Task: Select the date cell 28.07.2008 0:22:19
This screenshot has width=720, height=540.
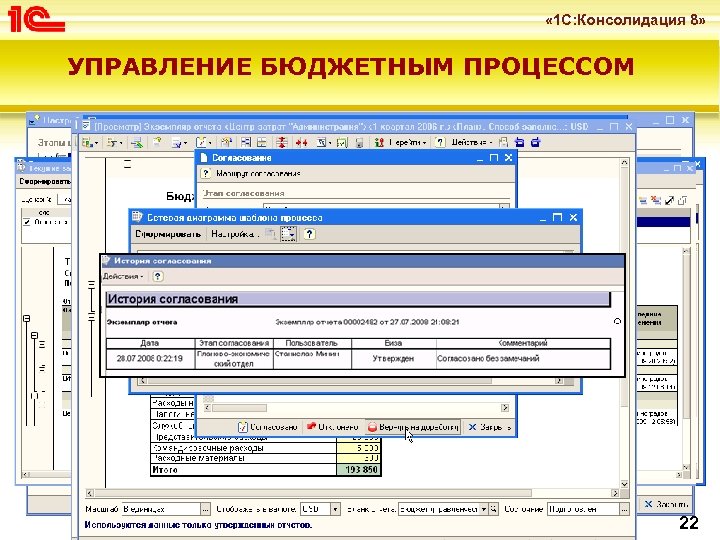Action: pyautogui.click(x=150, y=359)
